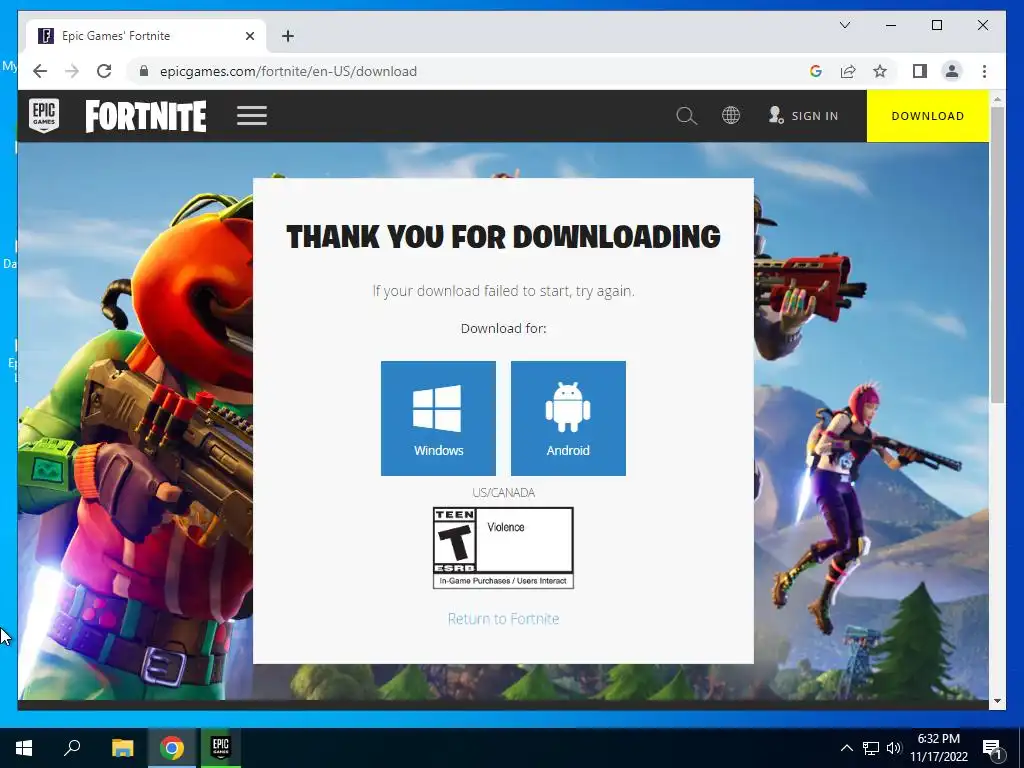
Task: Click Chrome taskbar icon
Action: (172, 748)
